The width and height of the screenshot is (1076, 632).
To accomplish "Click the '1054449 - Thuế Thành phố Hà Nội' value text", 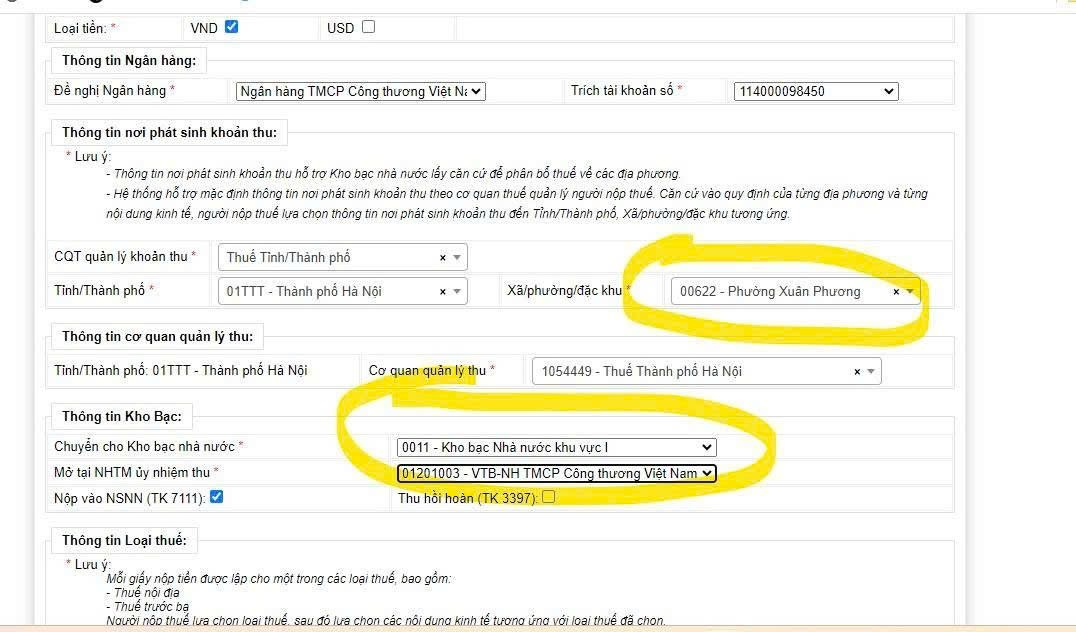I will coord(642,371).
